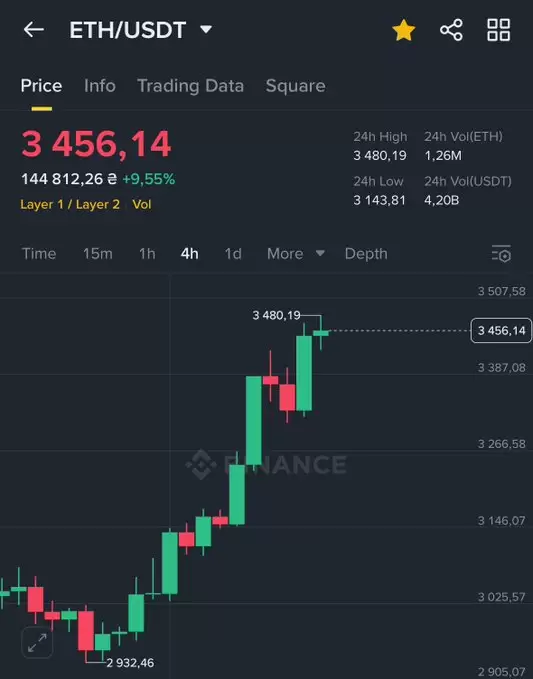Select the Price tab

[41, 86]
